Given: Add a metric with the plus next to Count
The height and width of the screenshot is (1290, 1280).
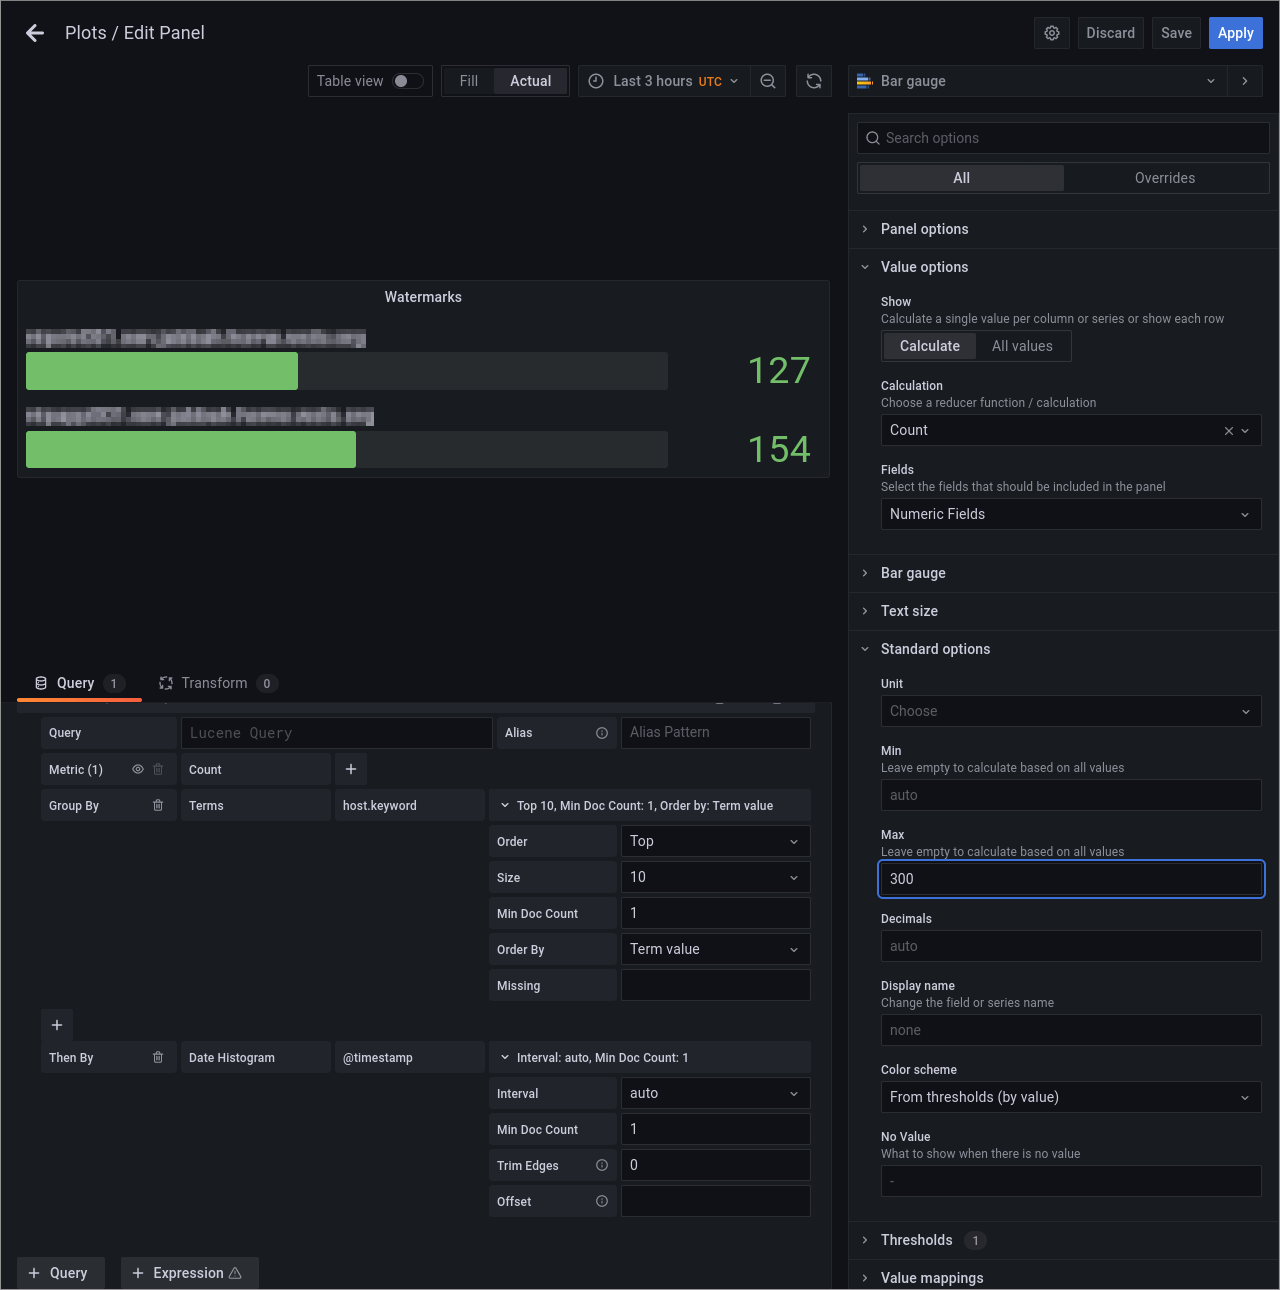Looking at the screenshot, I should coord(351,769).
